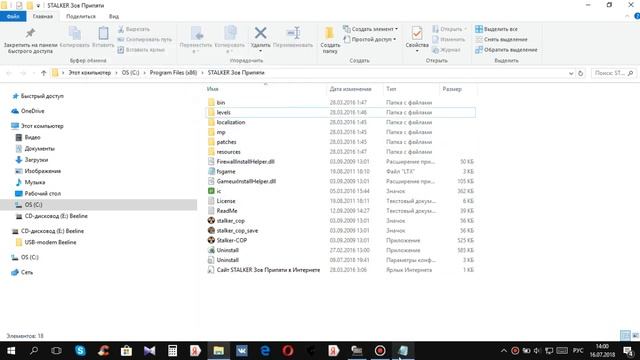The image size is (640, 360).
Task: Select the stalker_cop_save icon file
Action: [x=237, y=231]
